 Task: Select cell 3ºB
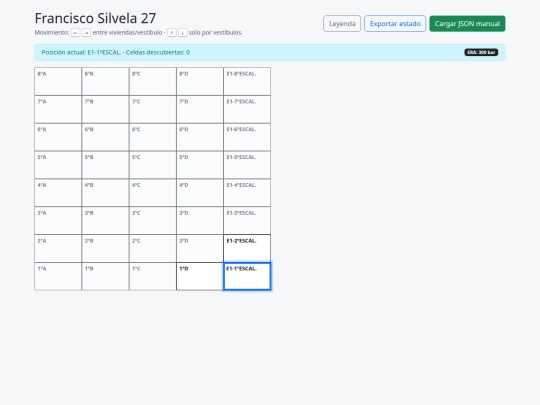pos(105,221)
